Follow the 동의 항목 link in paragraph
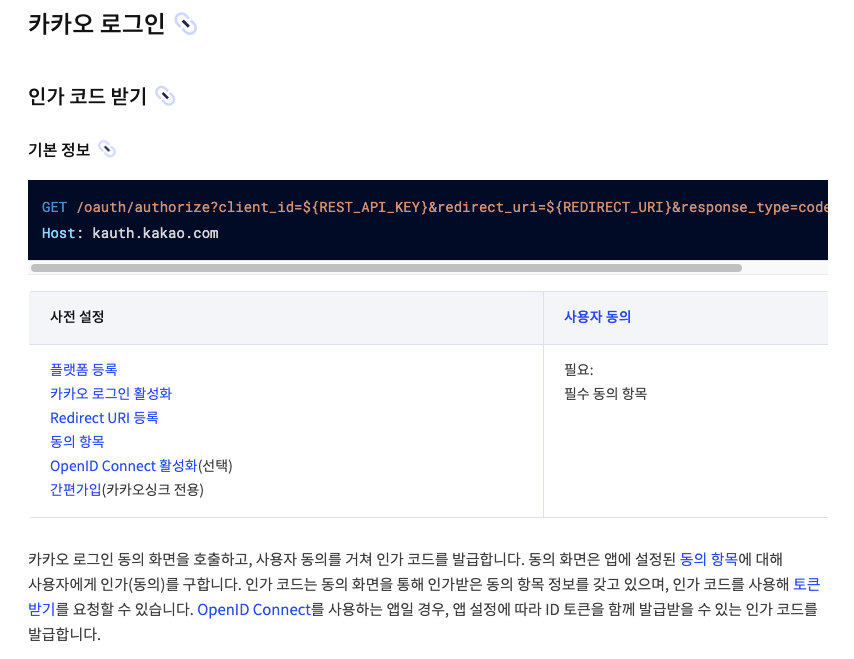 coord(709,559)
